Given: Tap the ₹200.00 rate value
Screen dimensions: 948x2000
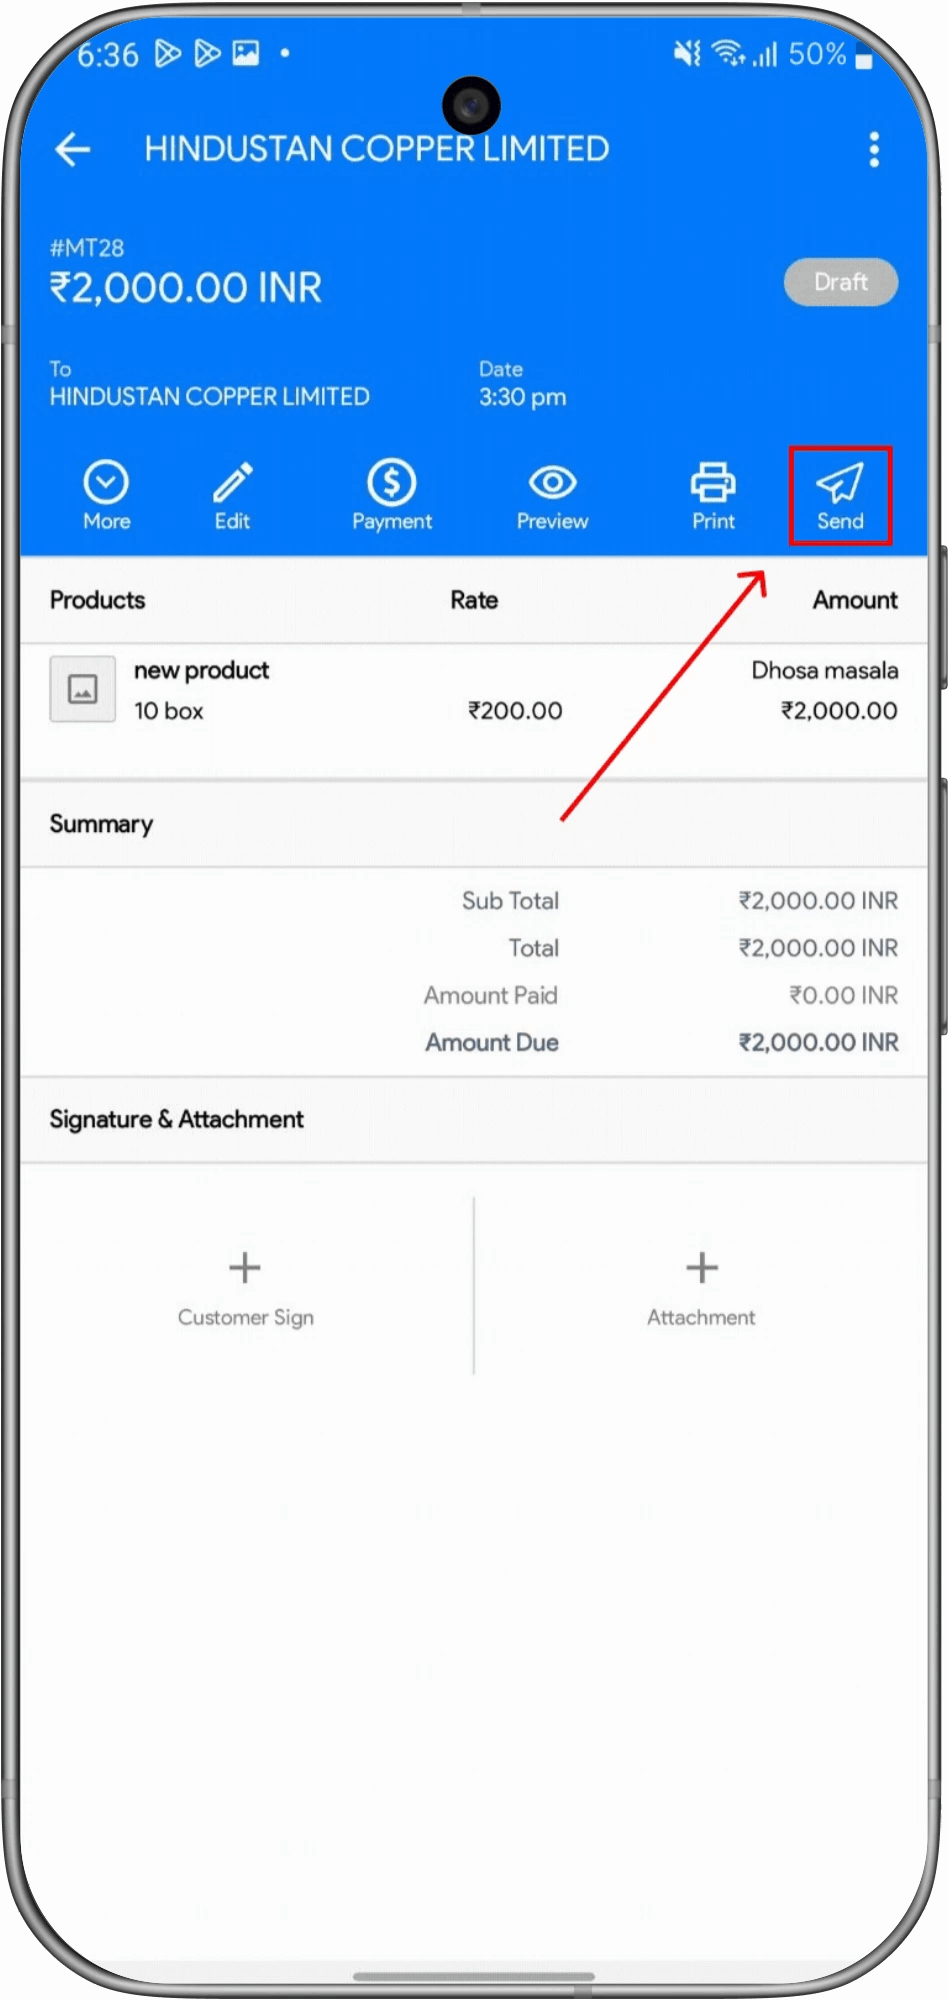Looking at the screenshot, I should [x=515, y=711].
